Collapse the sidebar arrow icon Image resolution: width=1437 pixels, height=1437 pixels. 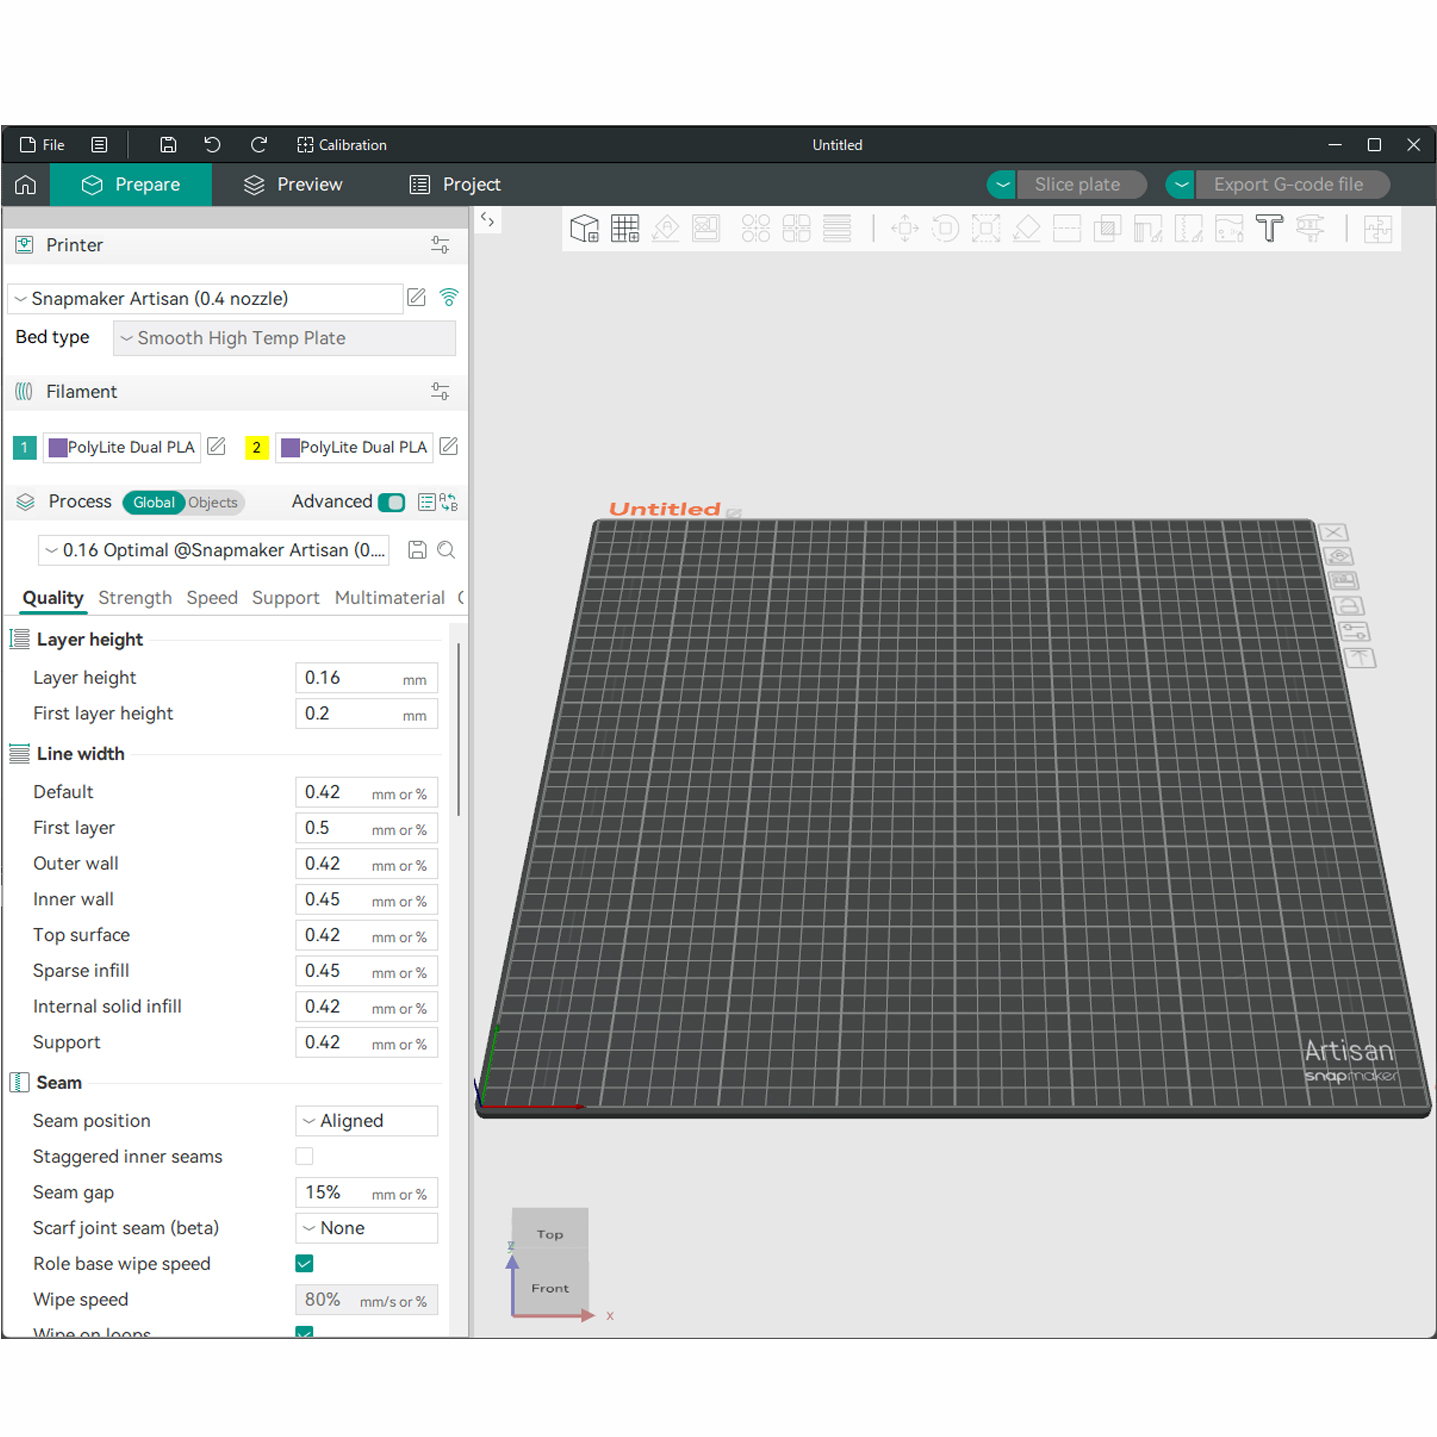487,219
